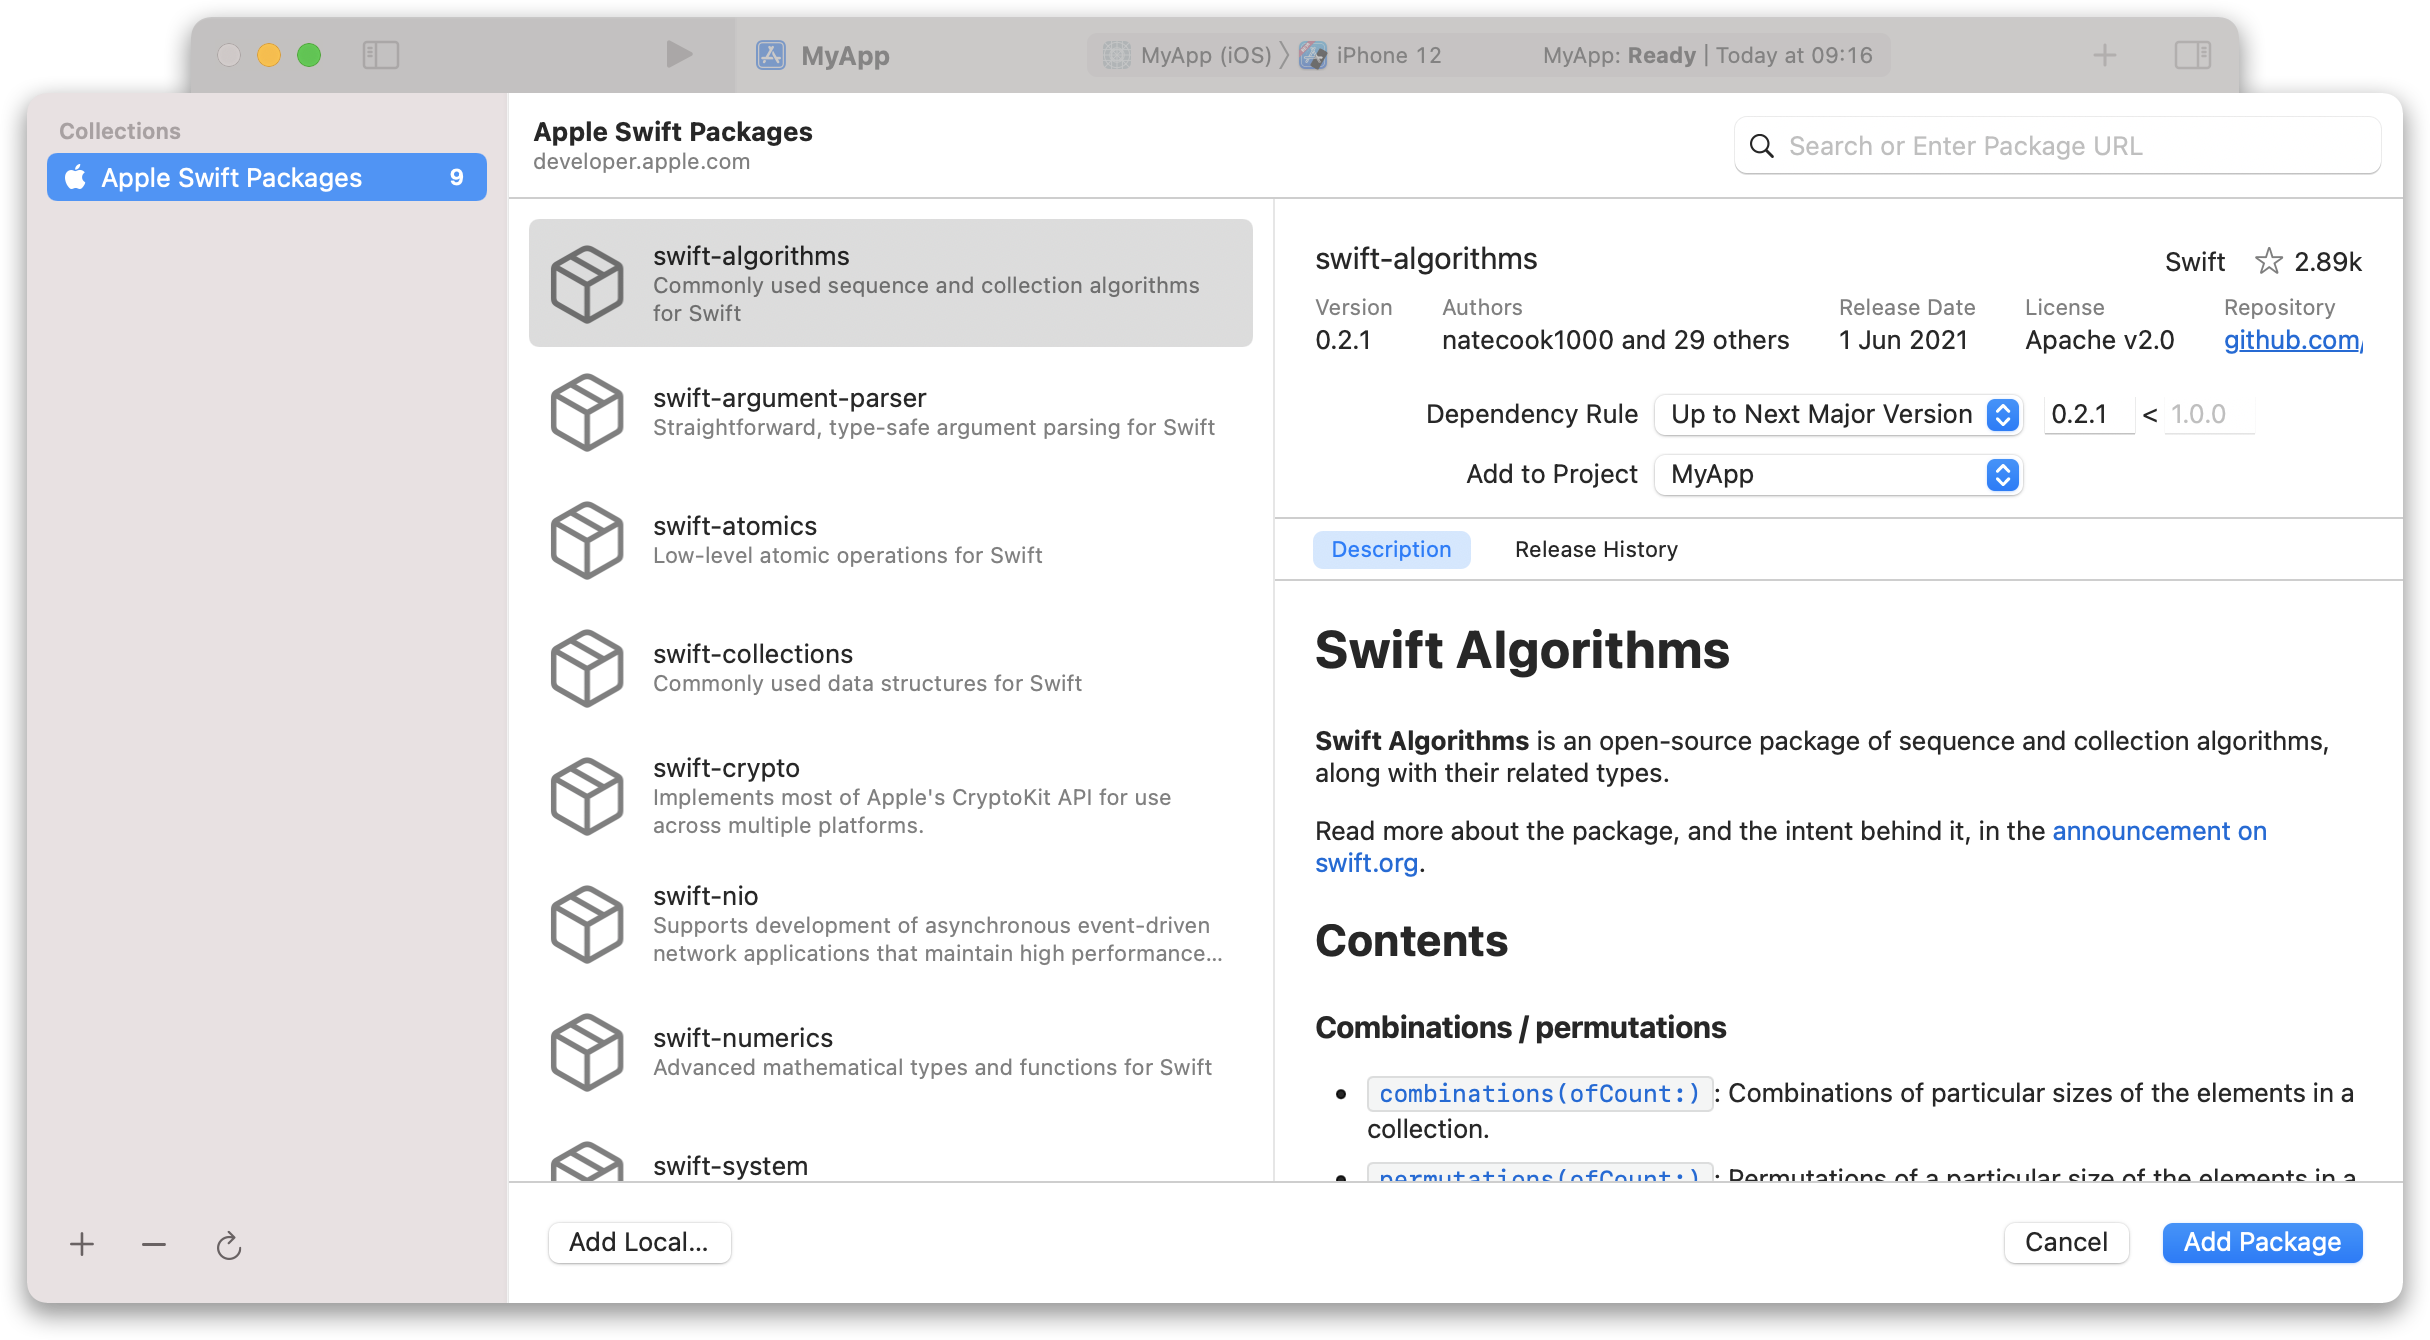
Task: Click the plus library button in Xcode toolbar
Action: pos(2105,55)
